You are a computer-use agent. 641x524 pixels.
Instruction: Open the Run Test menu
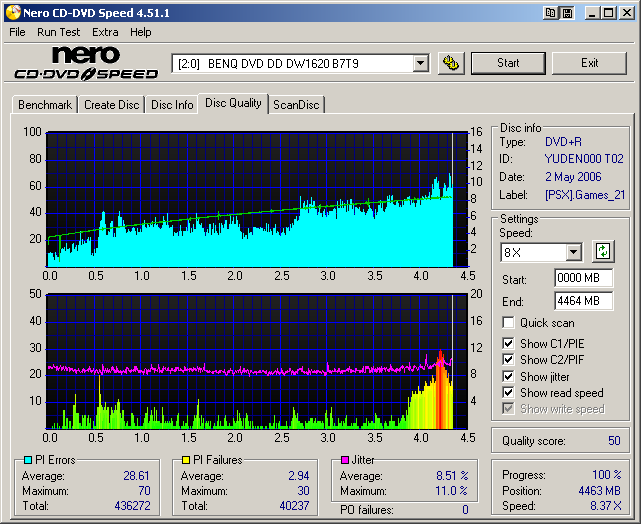coord(59,32)
